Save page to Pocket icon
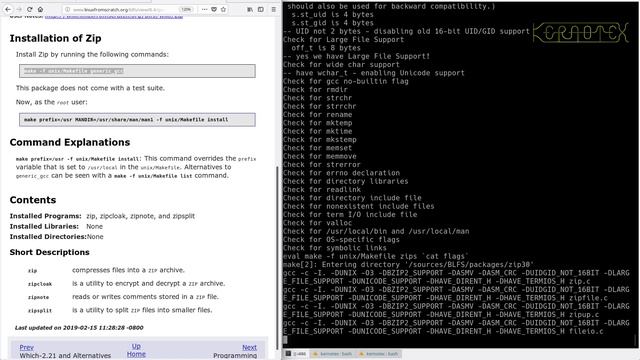Image resolution: width=640 pixels, height=360 pixels. [x=214, y=9]
